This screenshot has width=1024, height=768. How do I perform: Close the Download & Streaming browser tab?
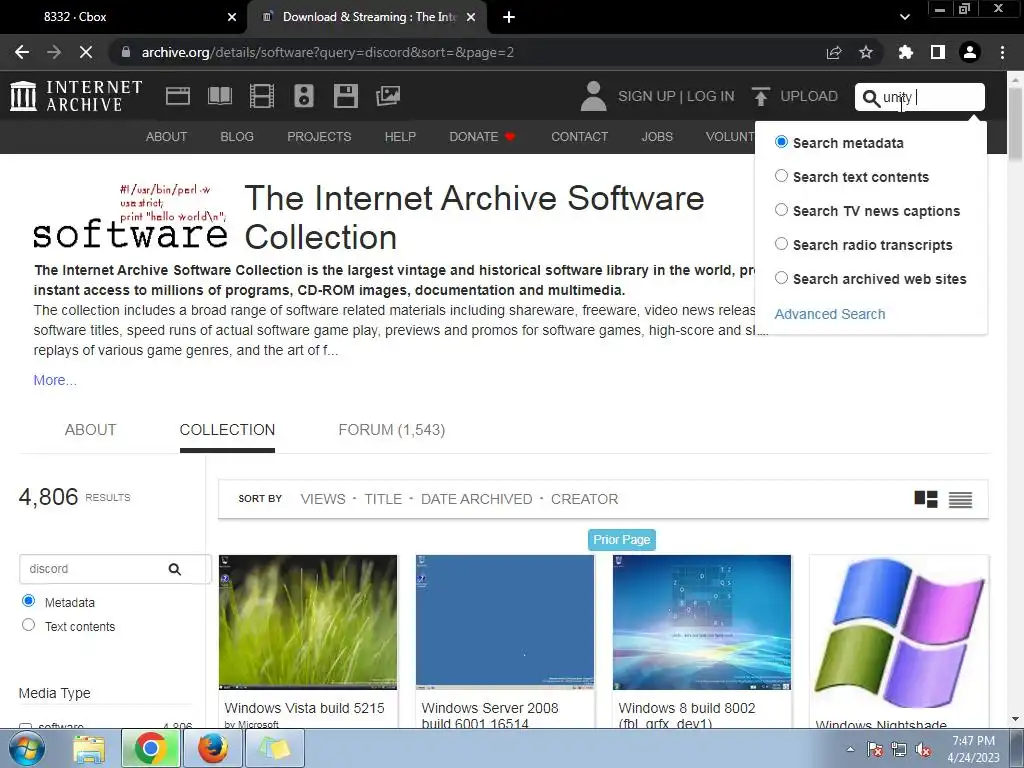471,17
